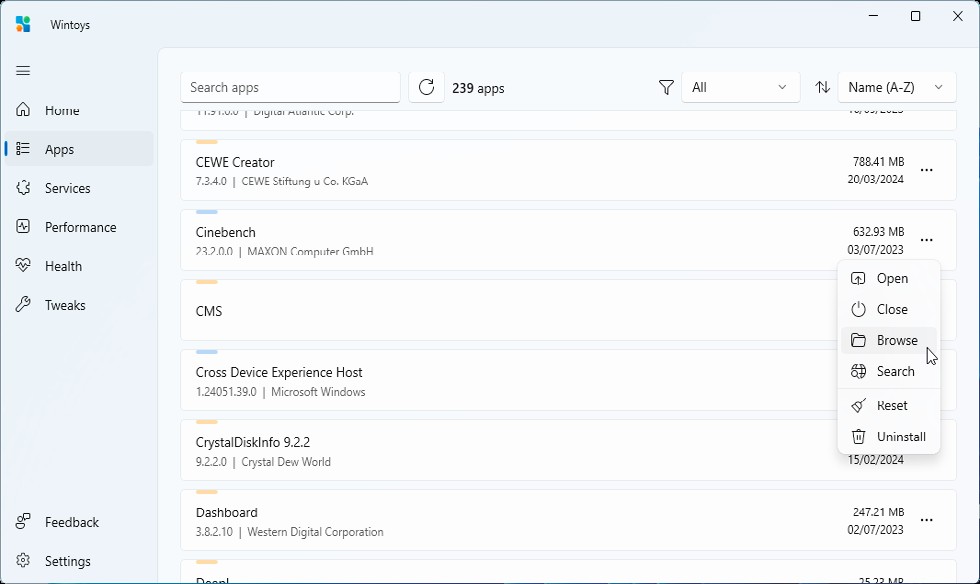Click Reset in the context menu
The height and width of the screenshot is (584, 980).
(x=889, y=405)
